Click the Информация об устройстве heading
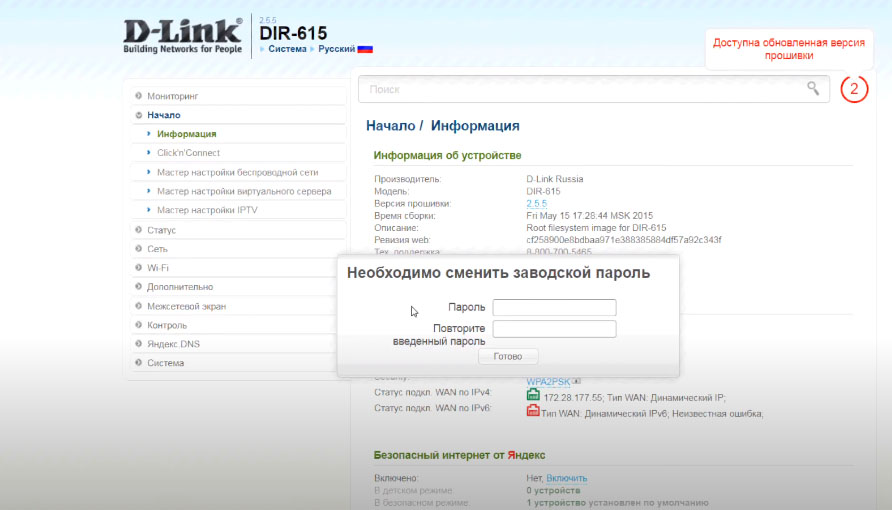 click(x=447, y=155)
